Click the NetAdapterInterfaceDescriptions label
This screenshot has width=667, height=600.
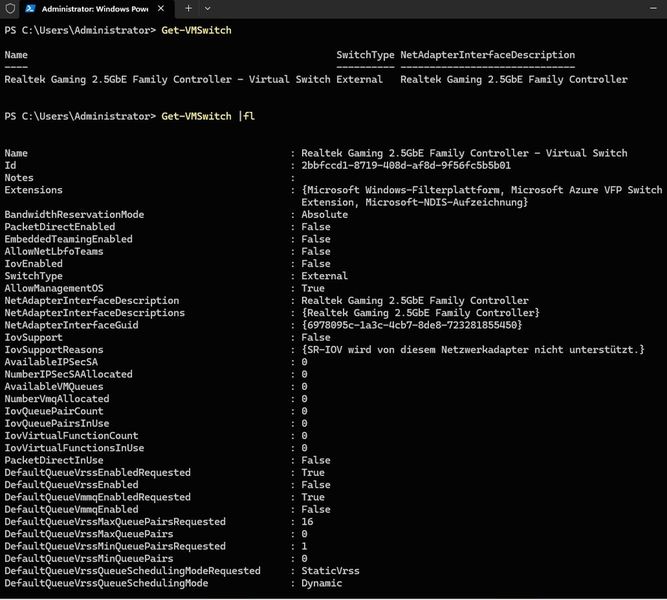[95, 313]
